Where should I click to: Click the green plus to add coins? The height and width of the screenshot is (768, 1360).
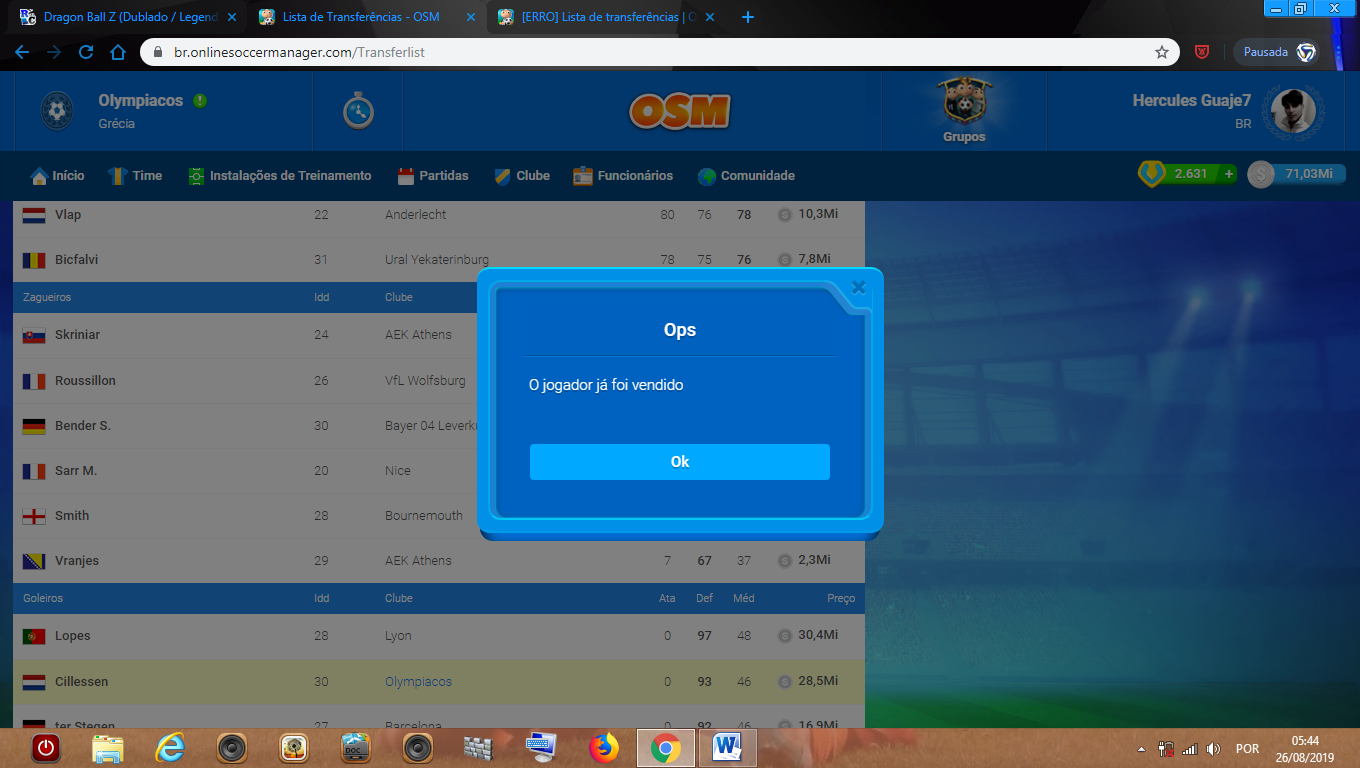1229,174
